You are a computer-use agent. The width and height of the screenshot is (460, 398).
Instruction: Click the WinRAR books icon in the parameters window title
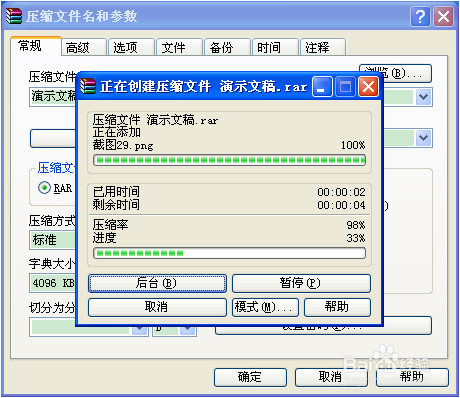[x=14, y=16]
